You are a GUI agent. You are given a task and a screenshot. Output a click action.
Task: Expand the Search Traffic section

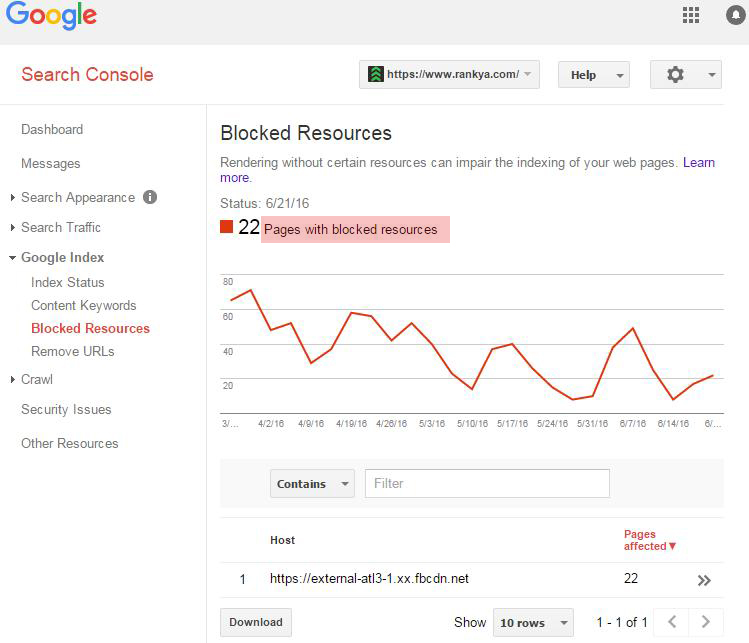coord(60,227)
